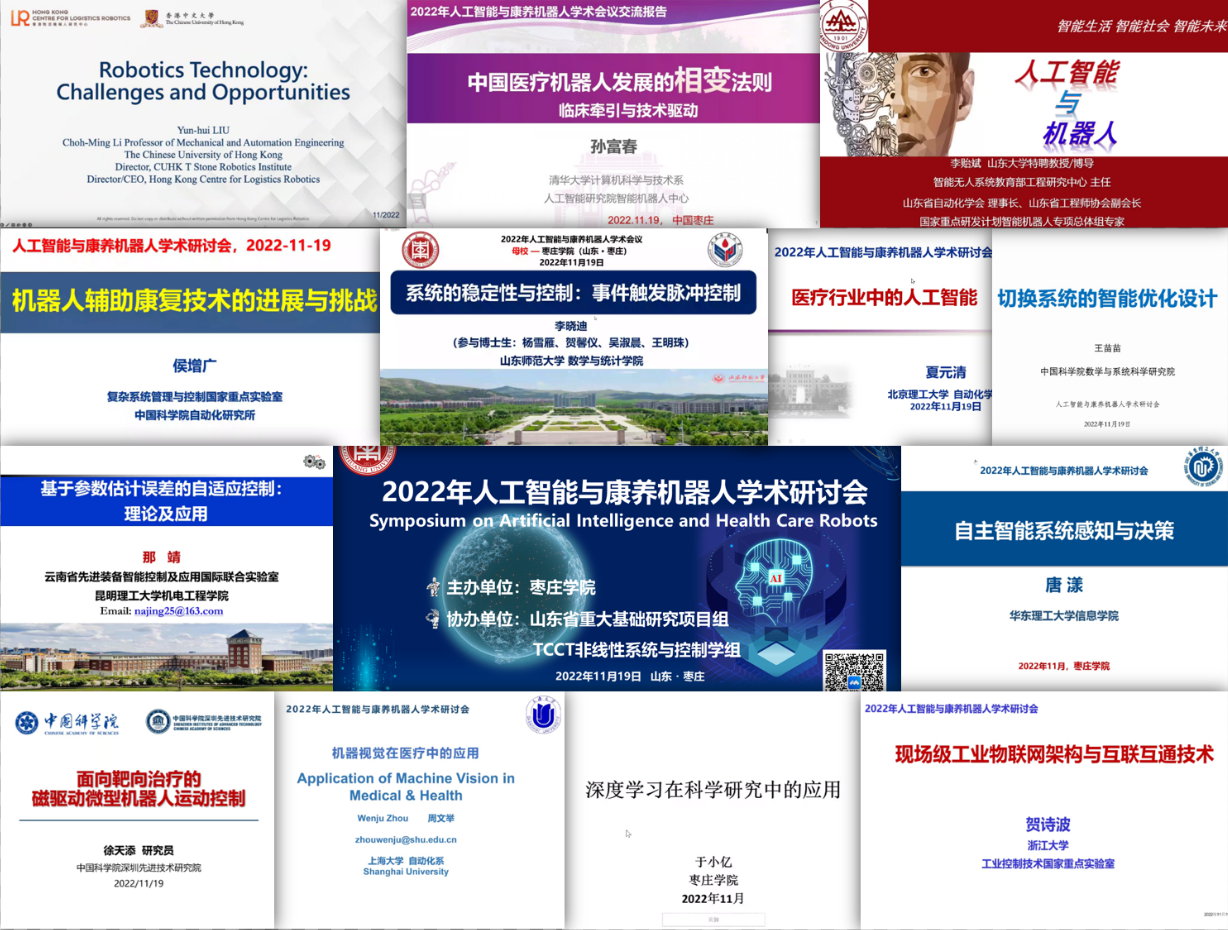Click the 中国科学院 Chinese Academy of Sciences logo
Viewport: 1228px width, 930px height.
(67, 722)
